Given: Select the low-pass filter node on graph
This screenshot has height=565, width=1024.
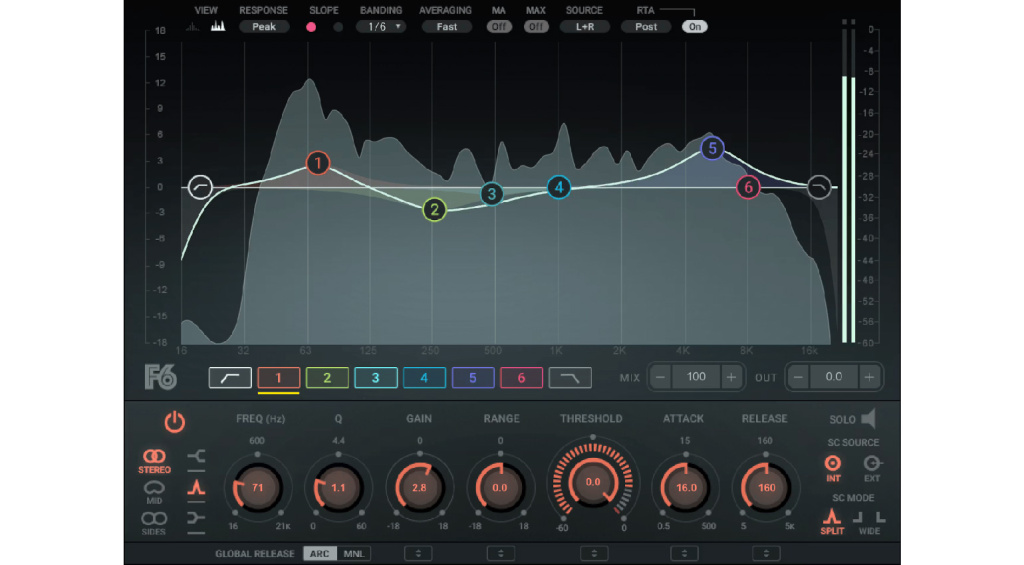Looking at the screenshot, I should tap(819, 187).
